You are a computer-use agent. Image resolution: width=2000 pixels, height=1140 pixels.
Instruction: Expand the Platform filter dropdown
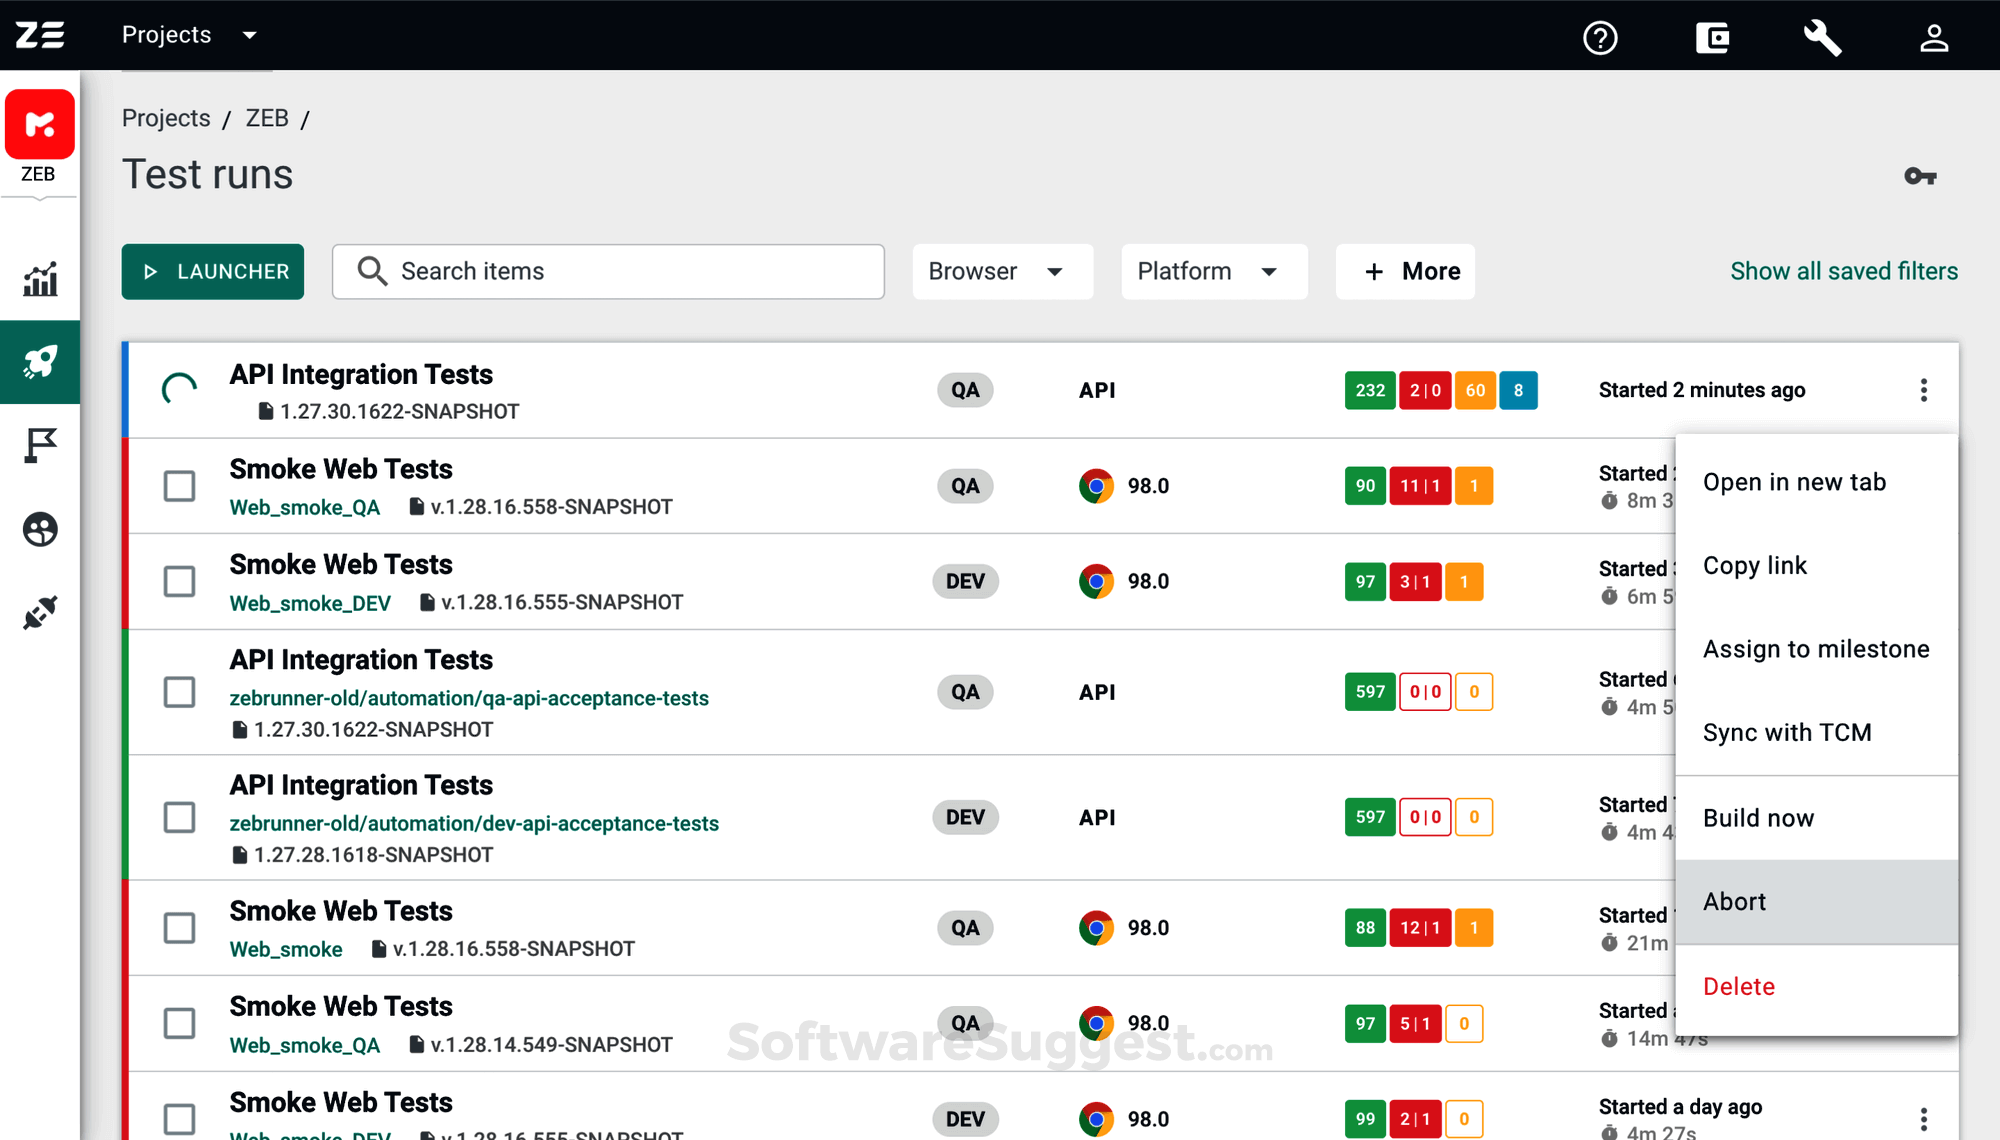click(x=1213, y=271)
